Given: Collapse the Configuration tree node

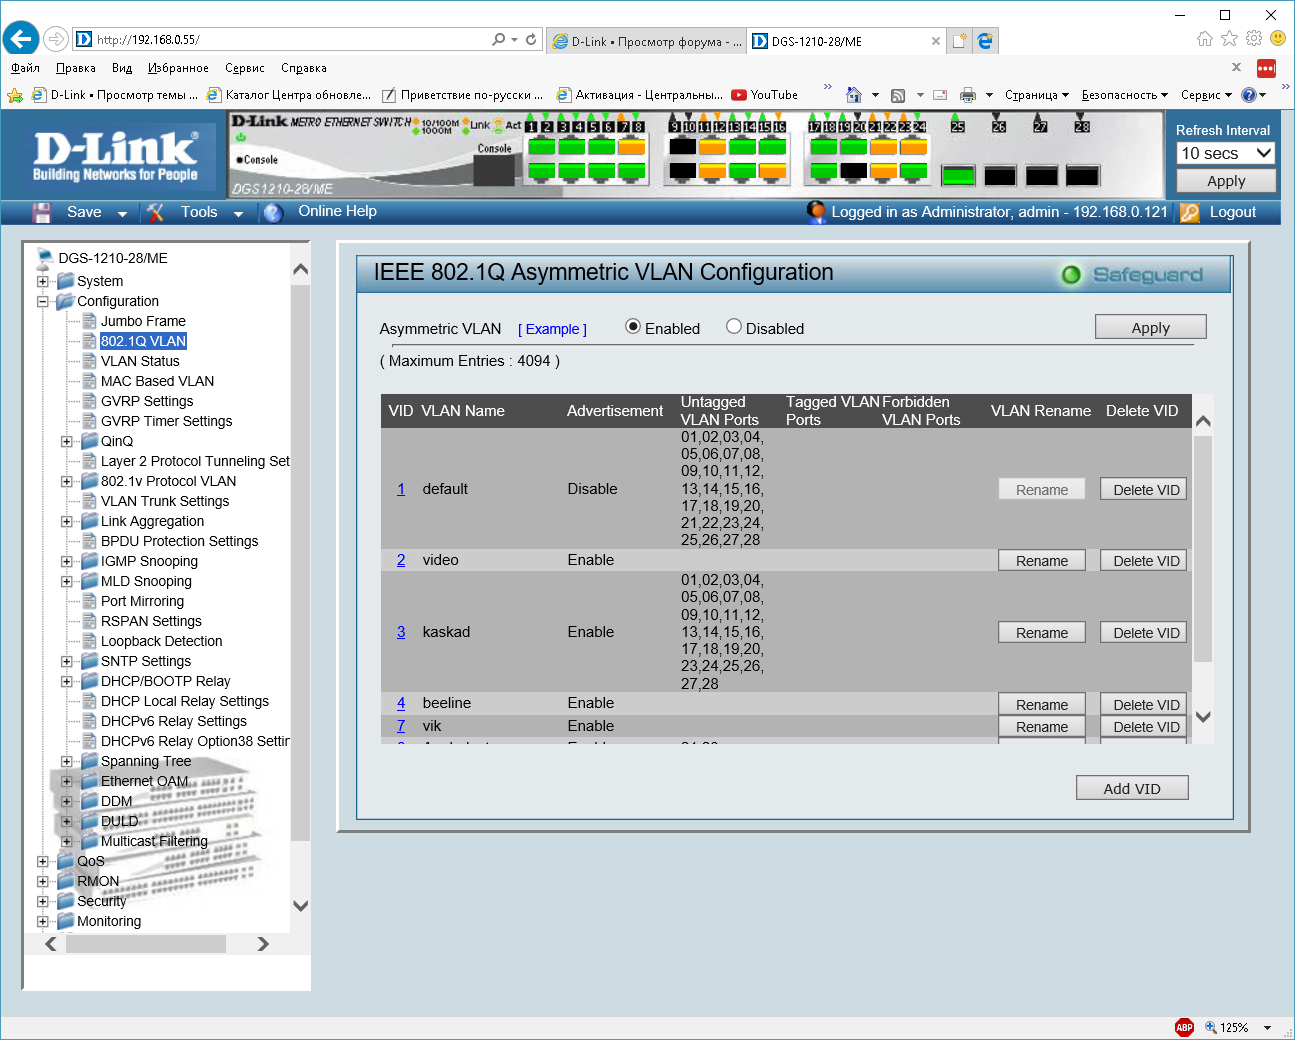Looking at the screenshot, I should pos(43,301).
